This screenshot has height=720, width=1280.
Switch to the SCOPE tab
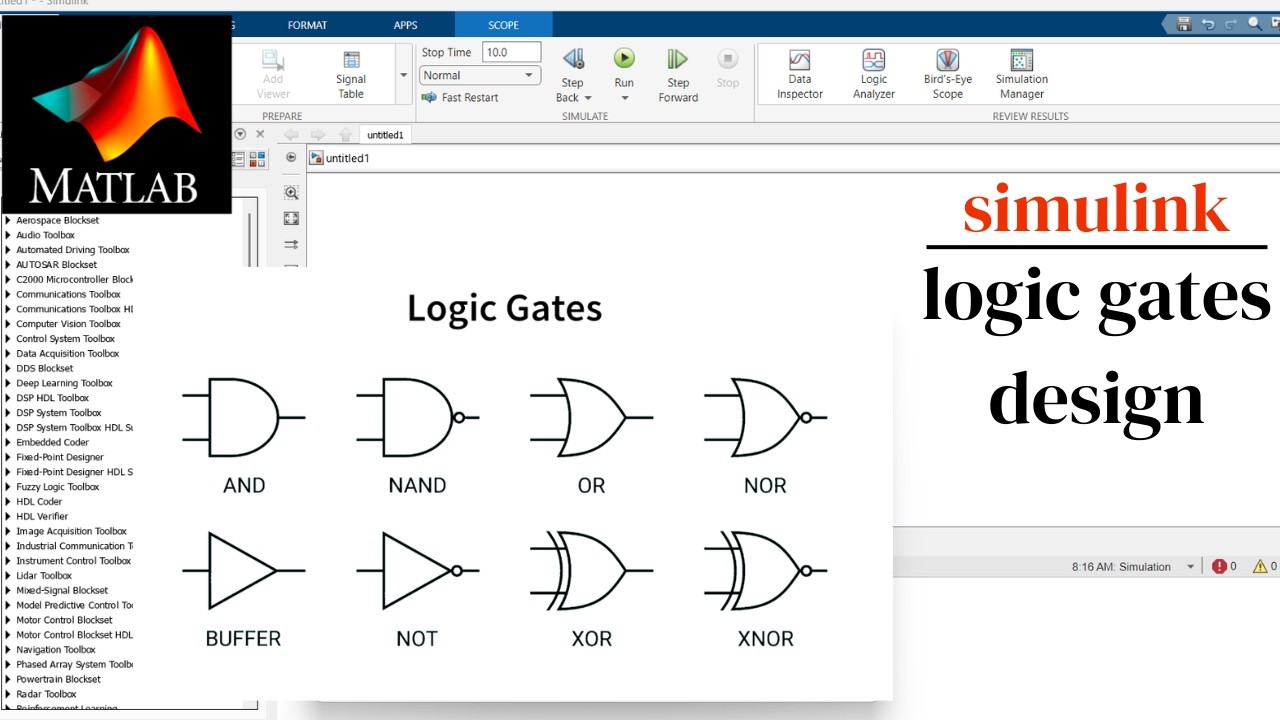point(503,25)
